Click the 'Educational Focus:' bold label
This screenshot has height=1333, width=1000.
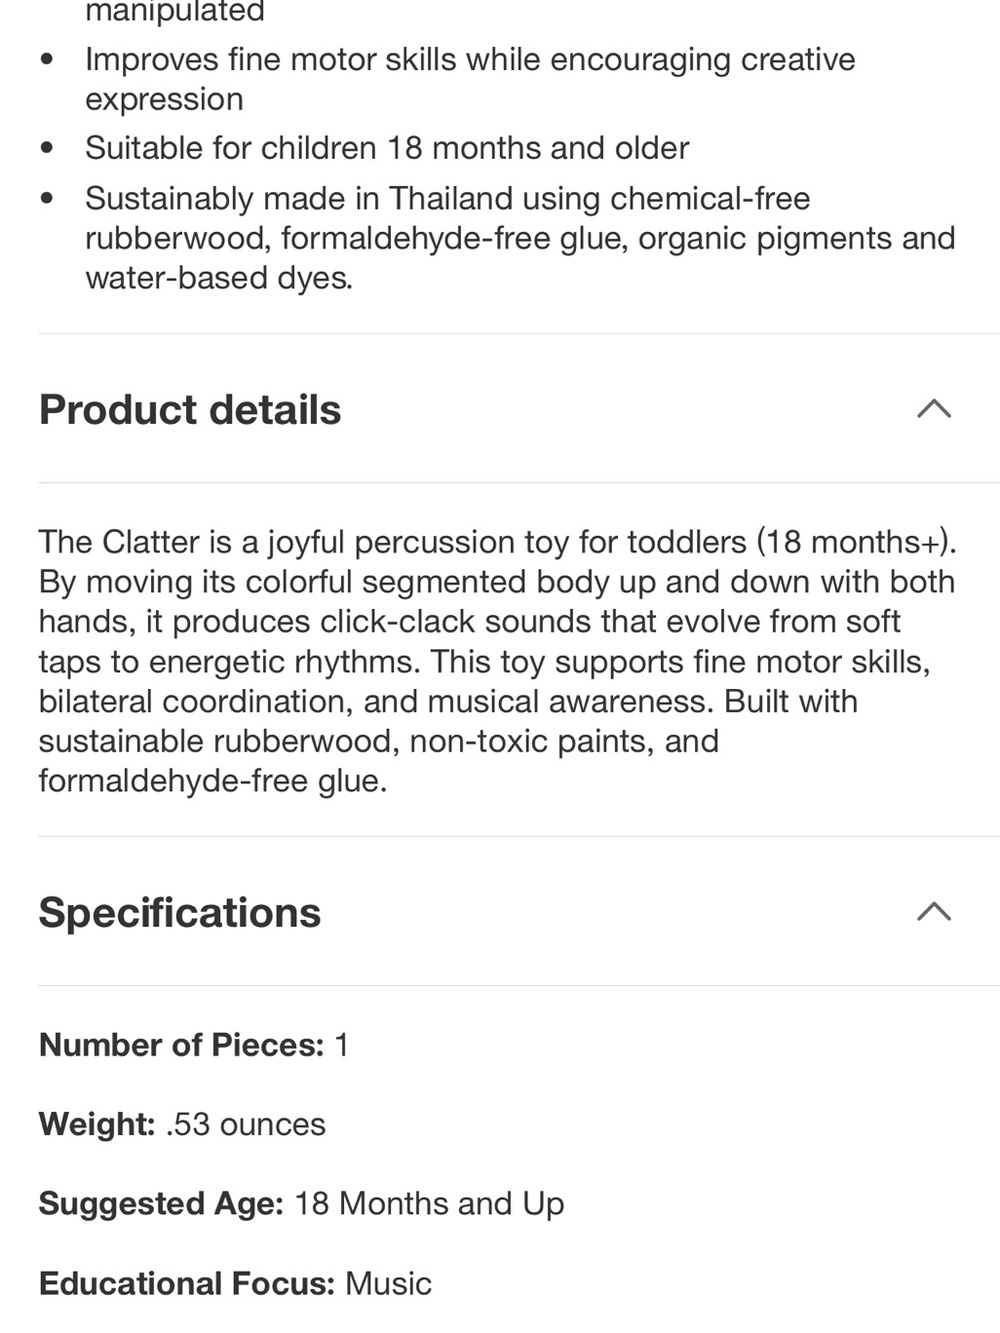point(187,1283)
